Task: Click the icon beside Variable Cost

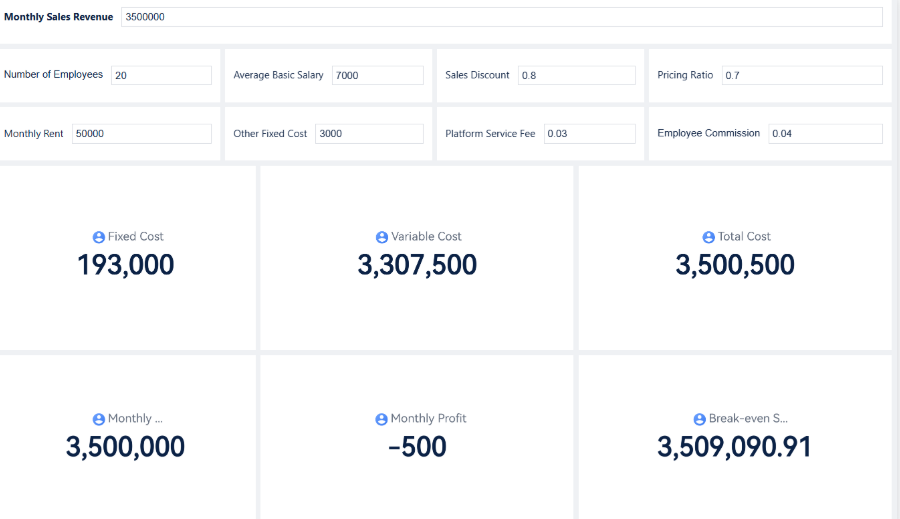Action: click(381, 237)
